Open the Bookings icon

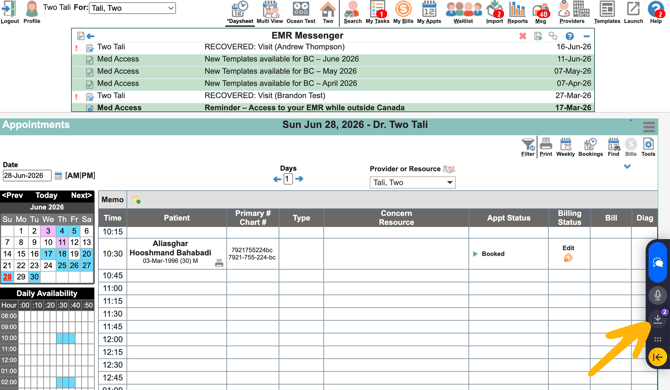(591, 147)
